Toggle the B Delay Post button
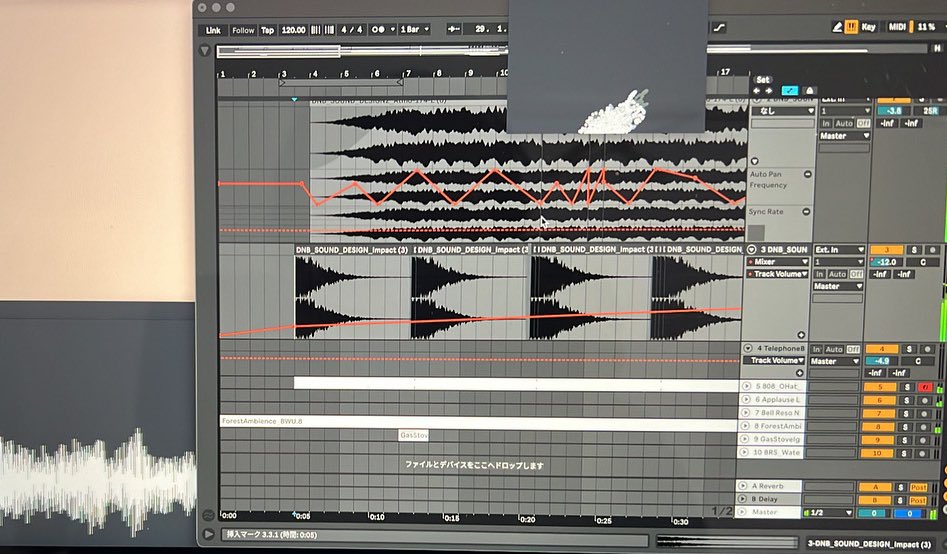This screenshot has width=947, height=554. (x=917, y=500)
